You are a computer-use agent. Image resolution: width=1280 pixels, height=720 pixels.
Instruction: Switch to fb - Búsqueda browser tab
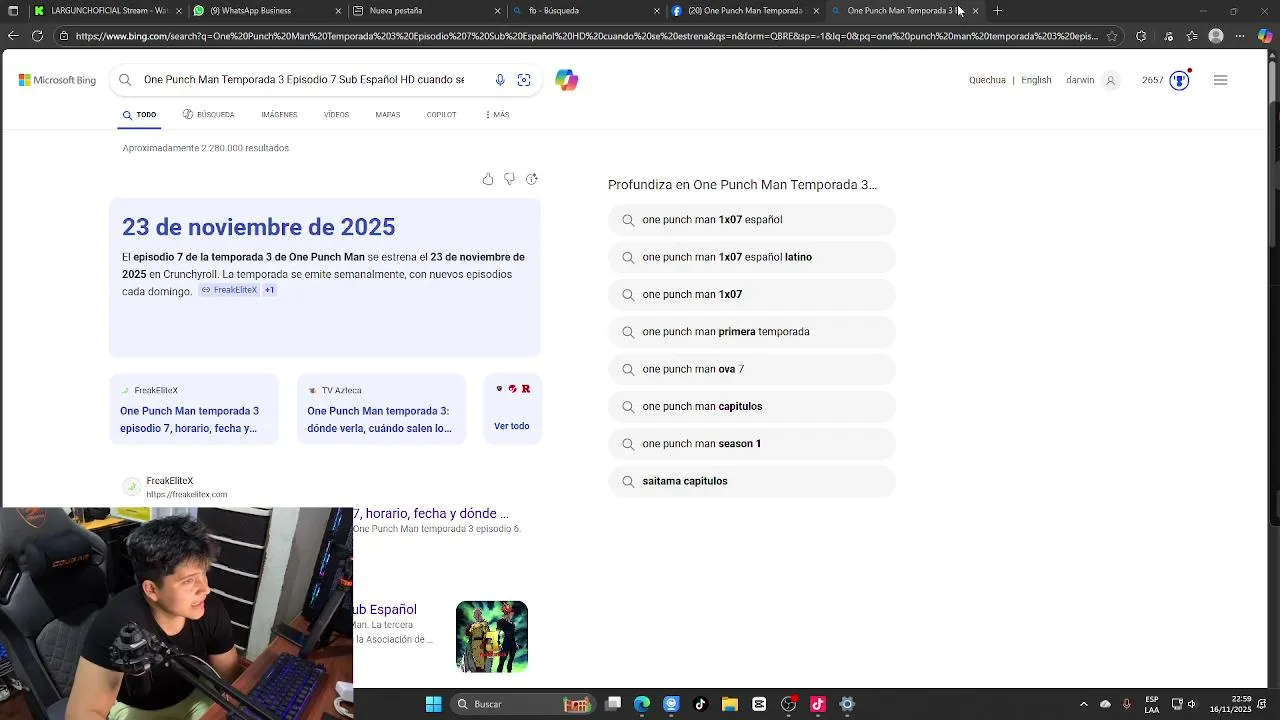585,11
